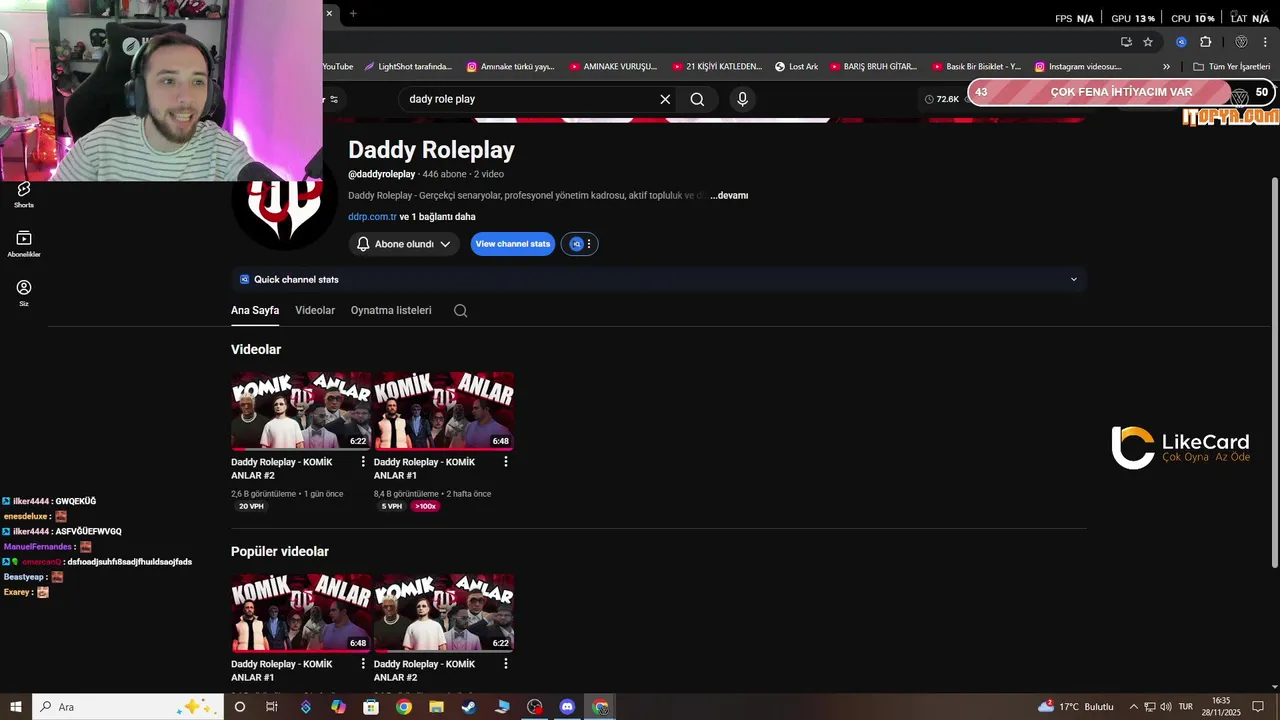This screenshot has width=1280, height=720.
Task: Click the 72.6K stats indicator
Action: pos(942,99)
